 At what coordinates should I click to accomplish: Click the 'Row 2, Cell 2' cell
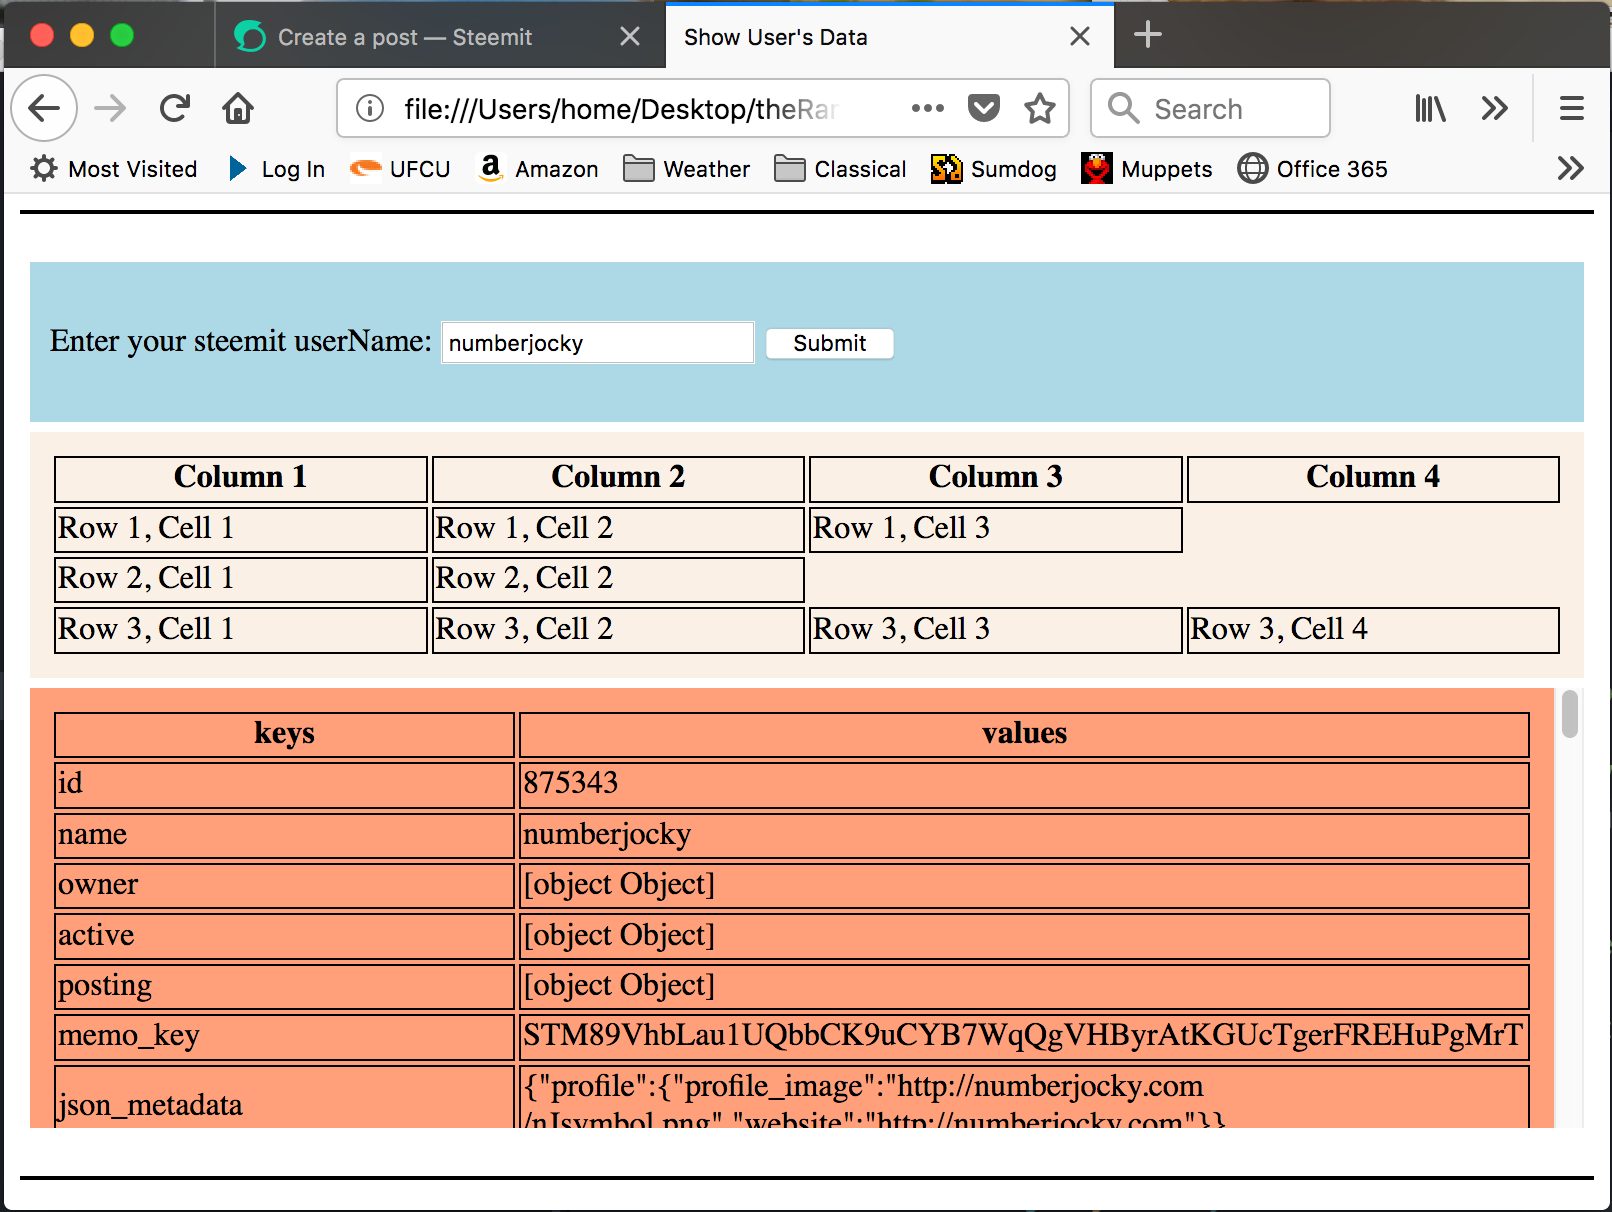(x=618, y=580)
